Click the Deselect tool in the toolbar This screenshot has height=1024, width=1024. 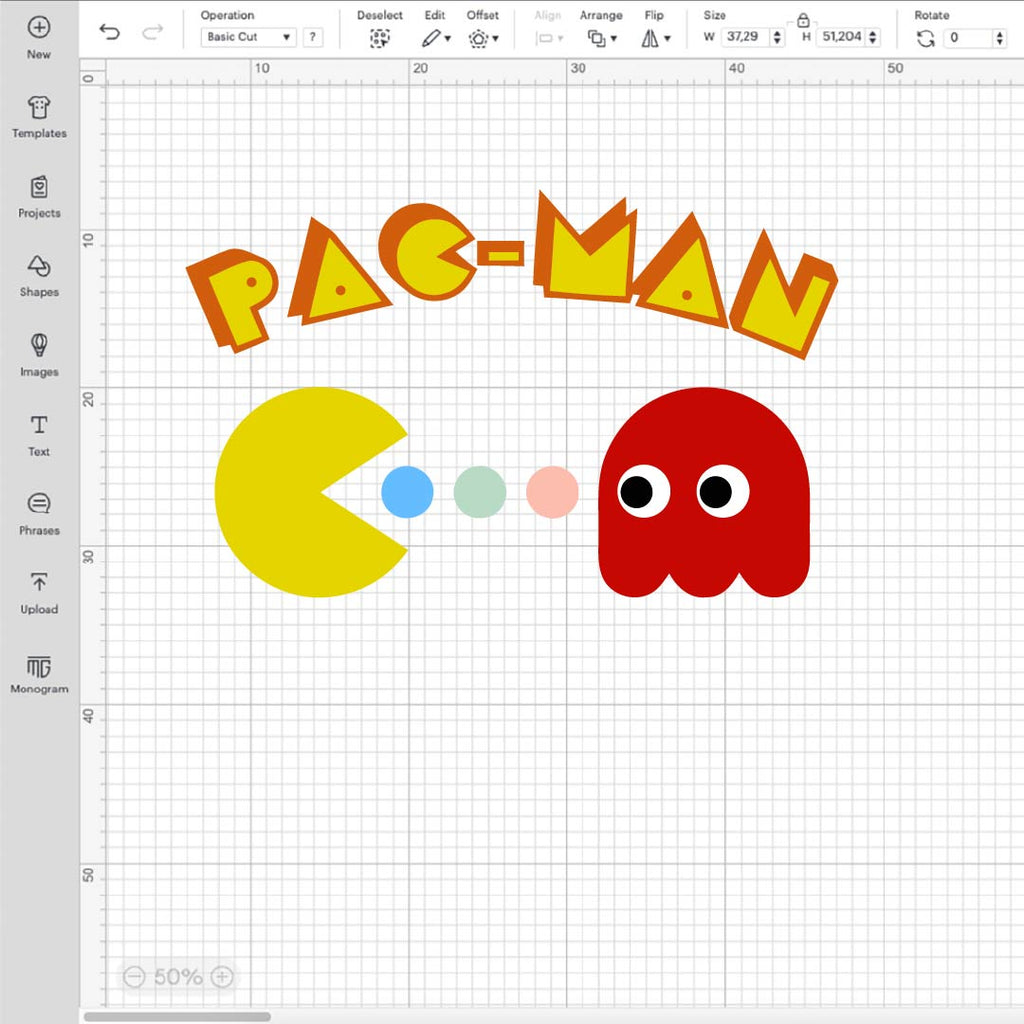[380, 36]
